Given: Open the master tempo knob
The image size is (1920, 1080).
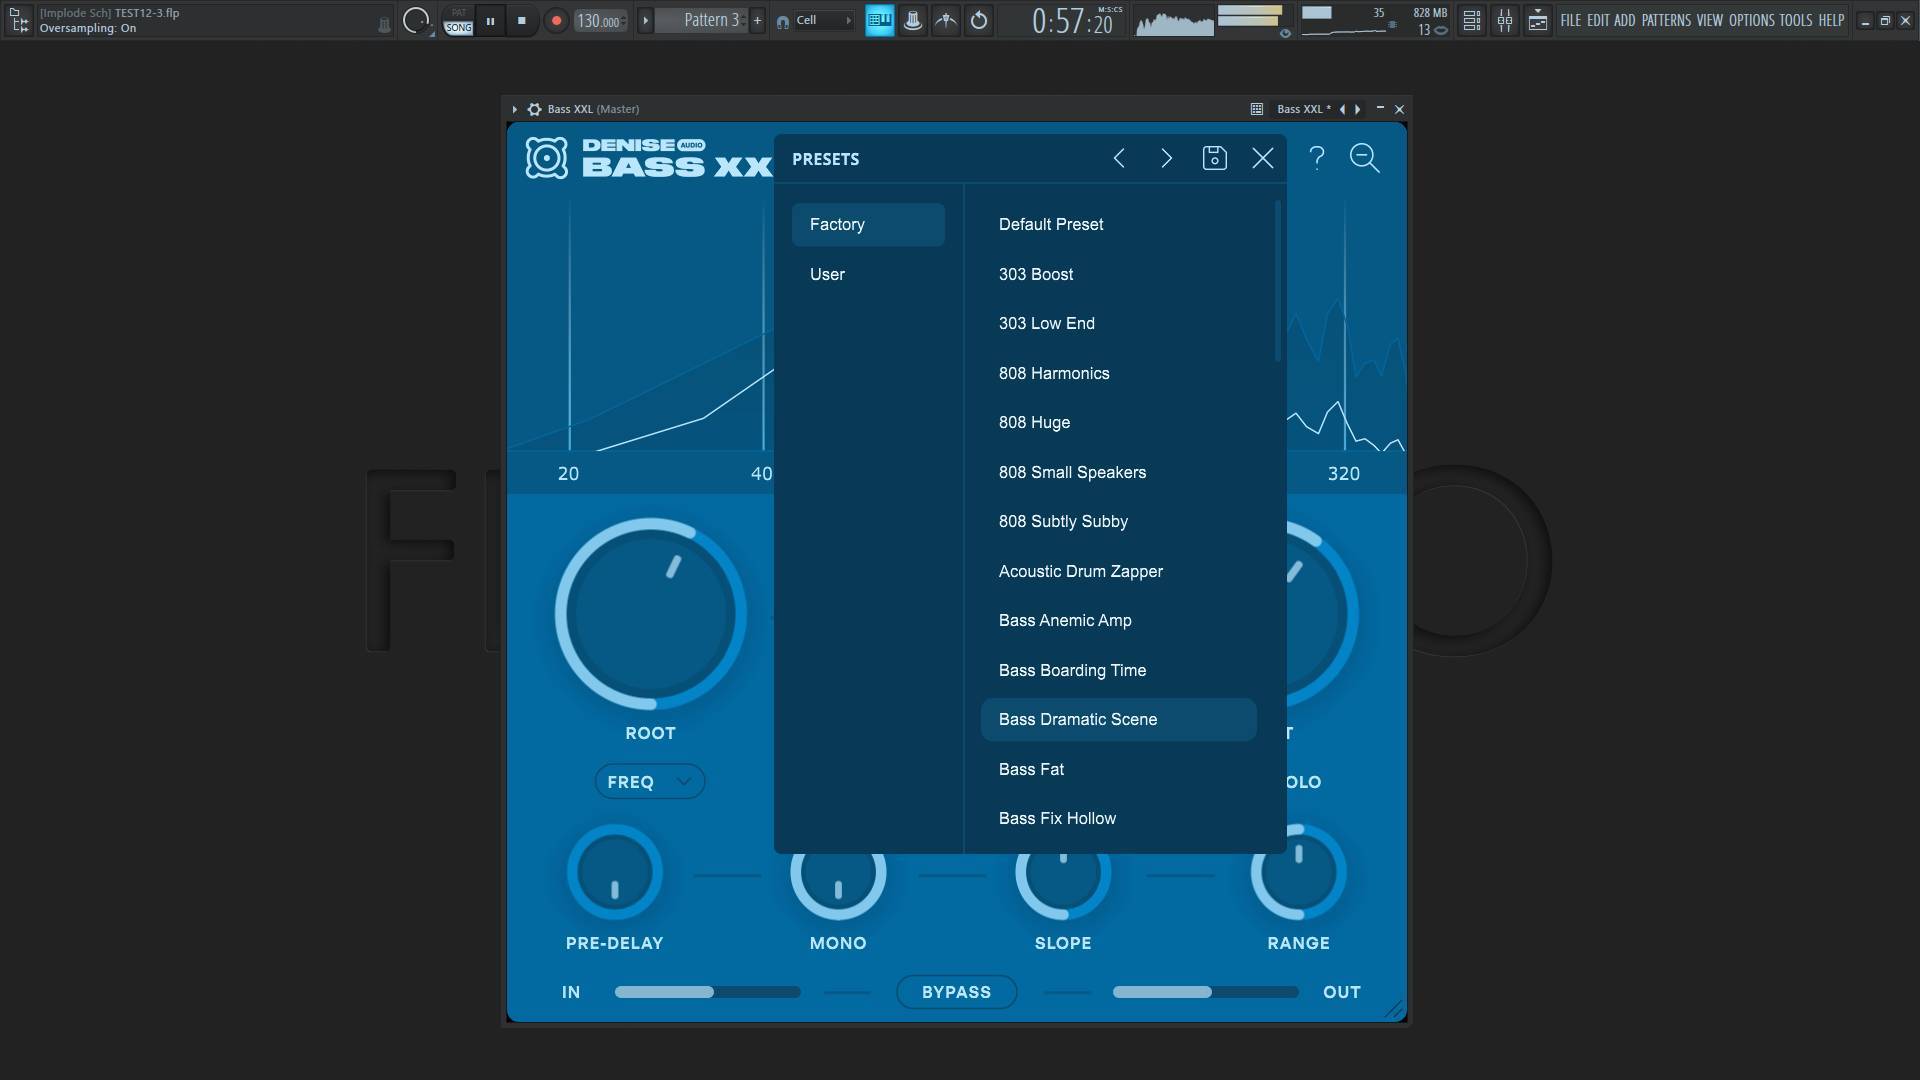Looking at the screenshot, I should coord(415,20).
